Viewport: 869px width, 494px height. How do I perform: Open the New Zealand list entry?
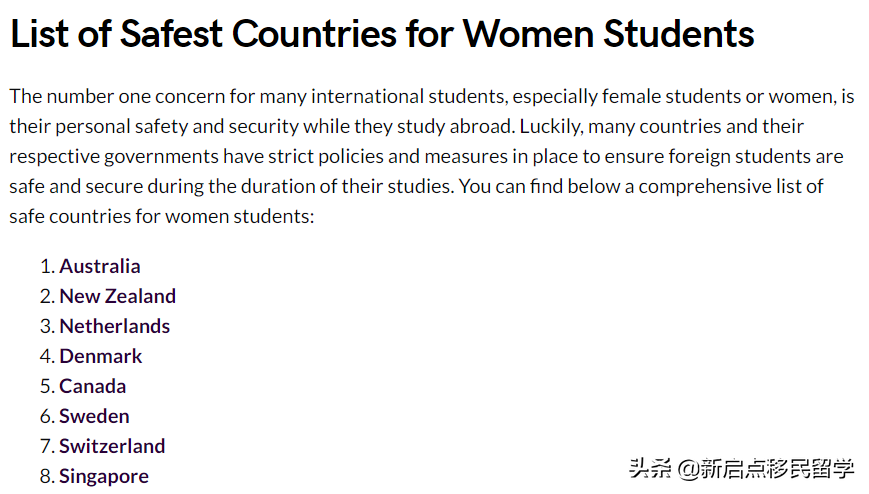click(117, 296)
